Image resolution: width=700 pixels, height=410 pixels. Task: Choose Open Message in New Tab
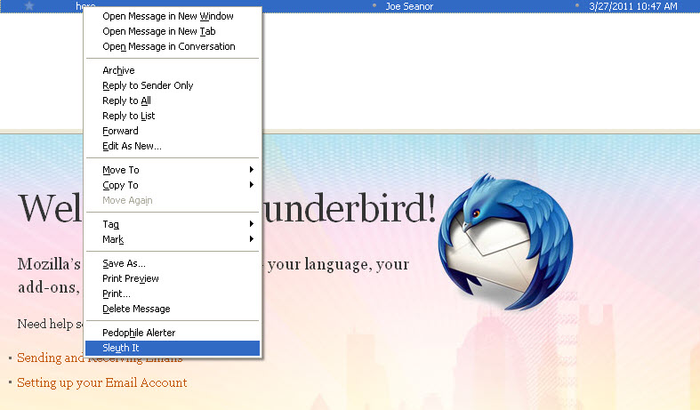172,32
